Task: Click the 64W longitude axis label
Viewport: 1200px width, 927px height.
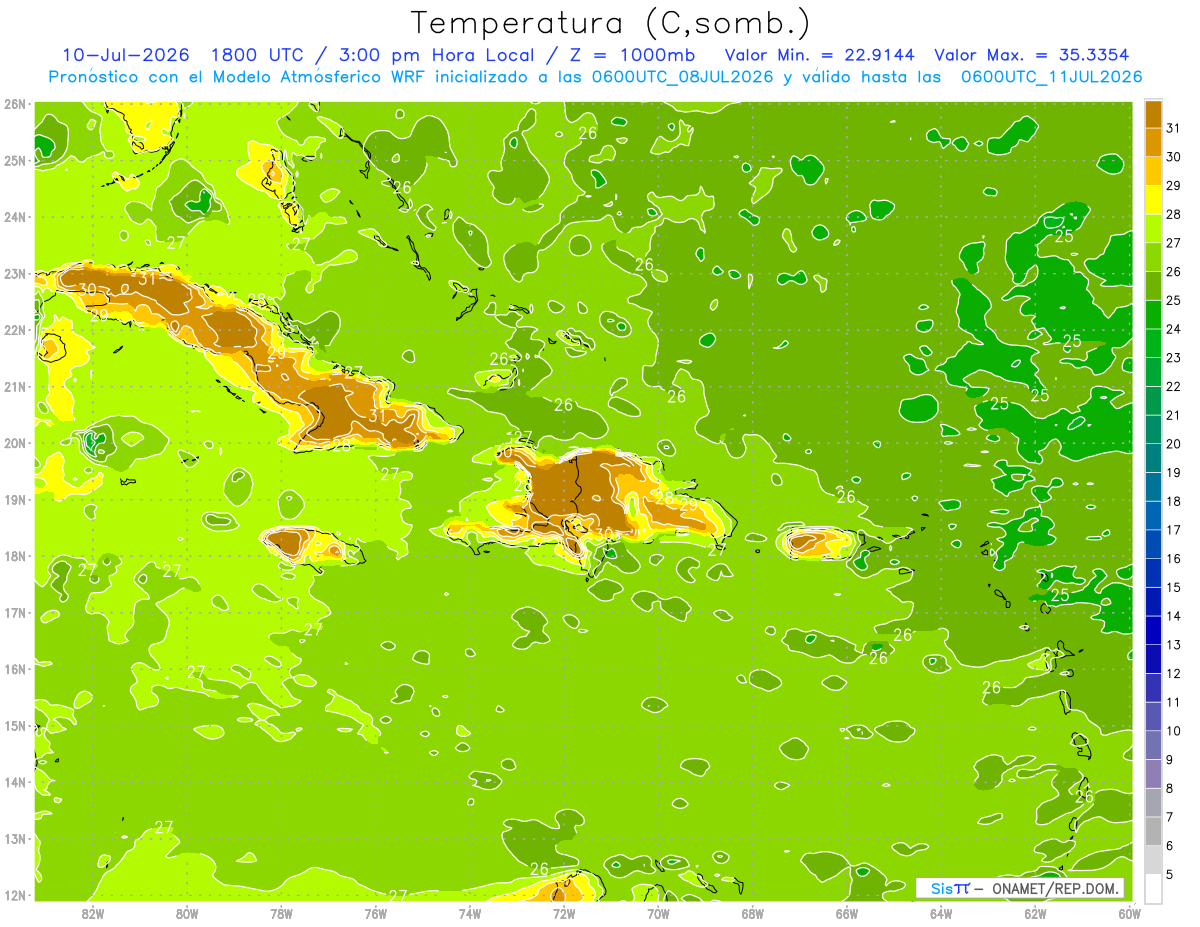Action: [x=941, y=913]
